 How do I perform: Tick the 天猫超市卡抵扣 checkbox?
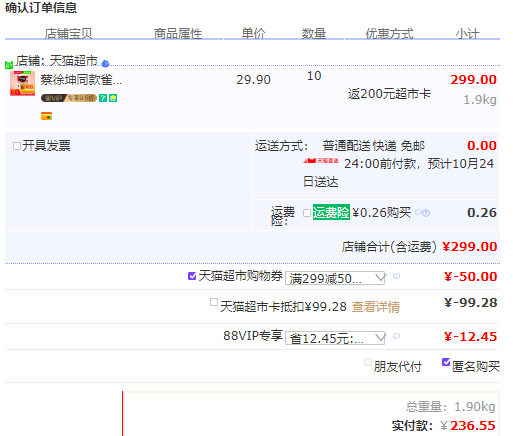coord(214,302)
